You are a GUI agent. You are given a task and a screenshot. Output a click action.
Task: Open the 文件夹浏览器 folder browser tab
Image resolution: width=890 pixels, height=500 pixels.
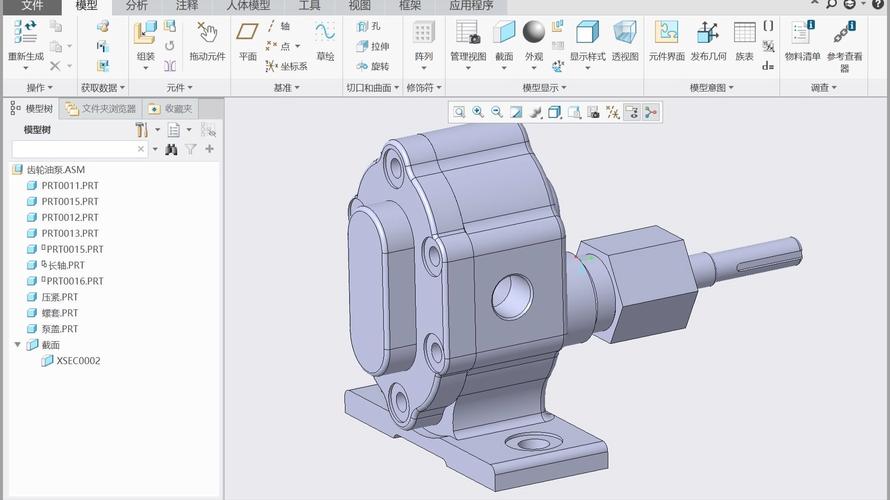pos(100,108)
